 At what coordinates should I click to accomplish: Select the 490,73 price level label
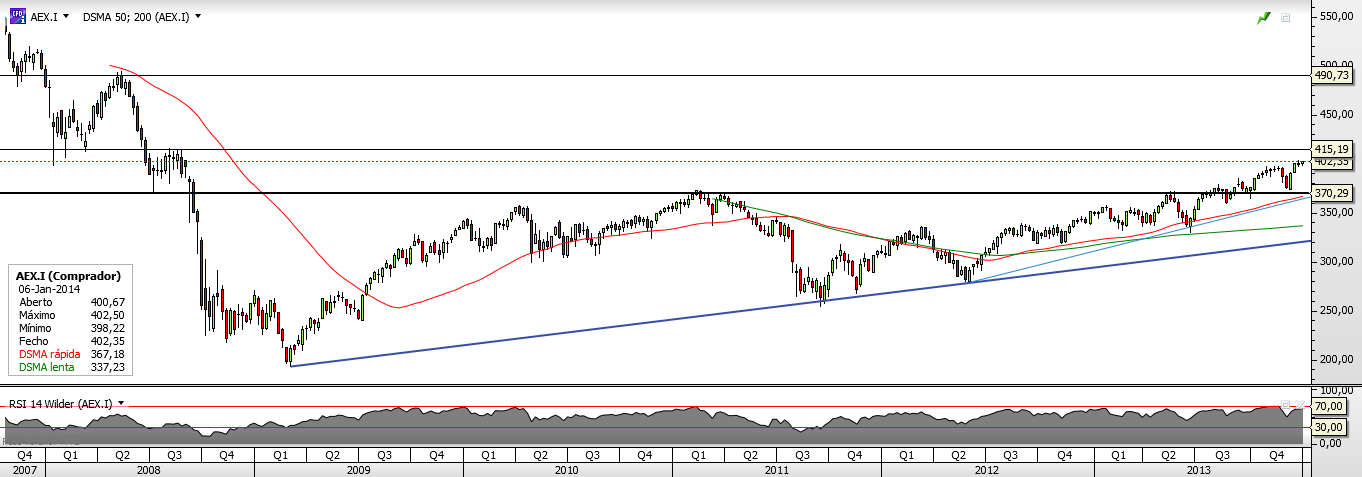(1332, 75)
